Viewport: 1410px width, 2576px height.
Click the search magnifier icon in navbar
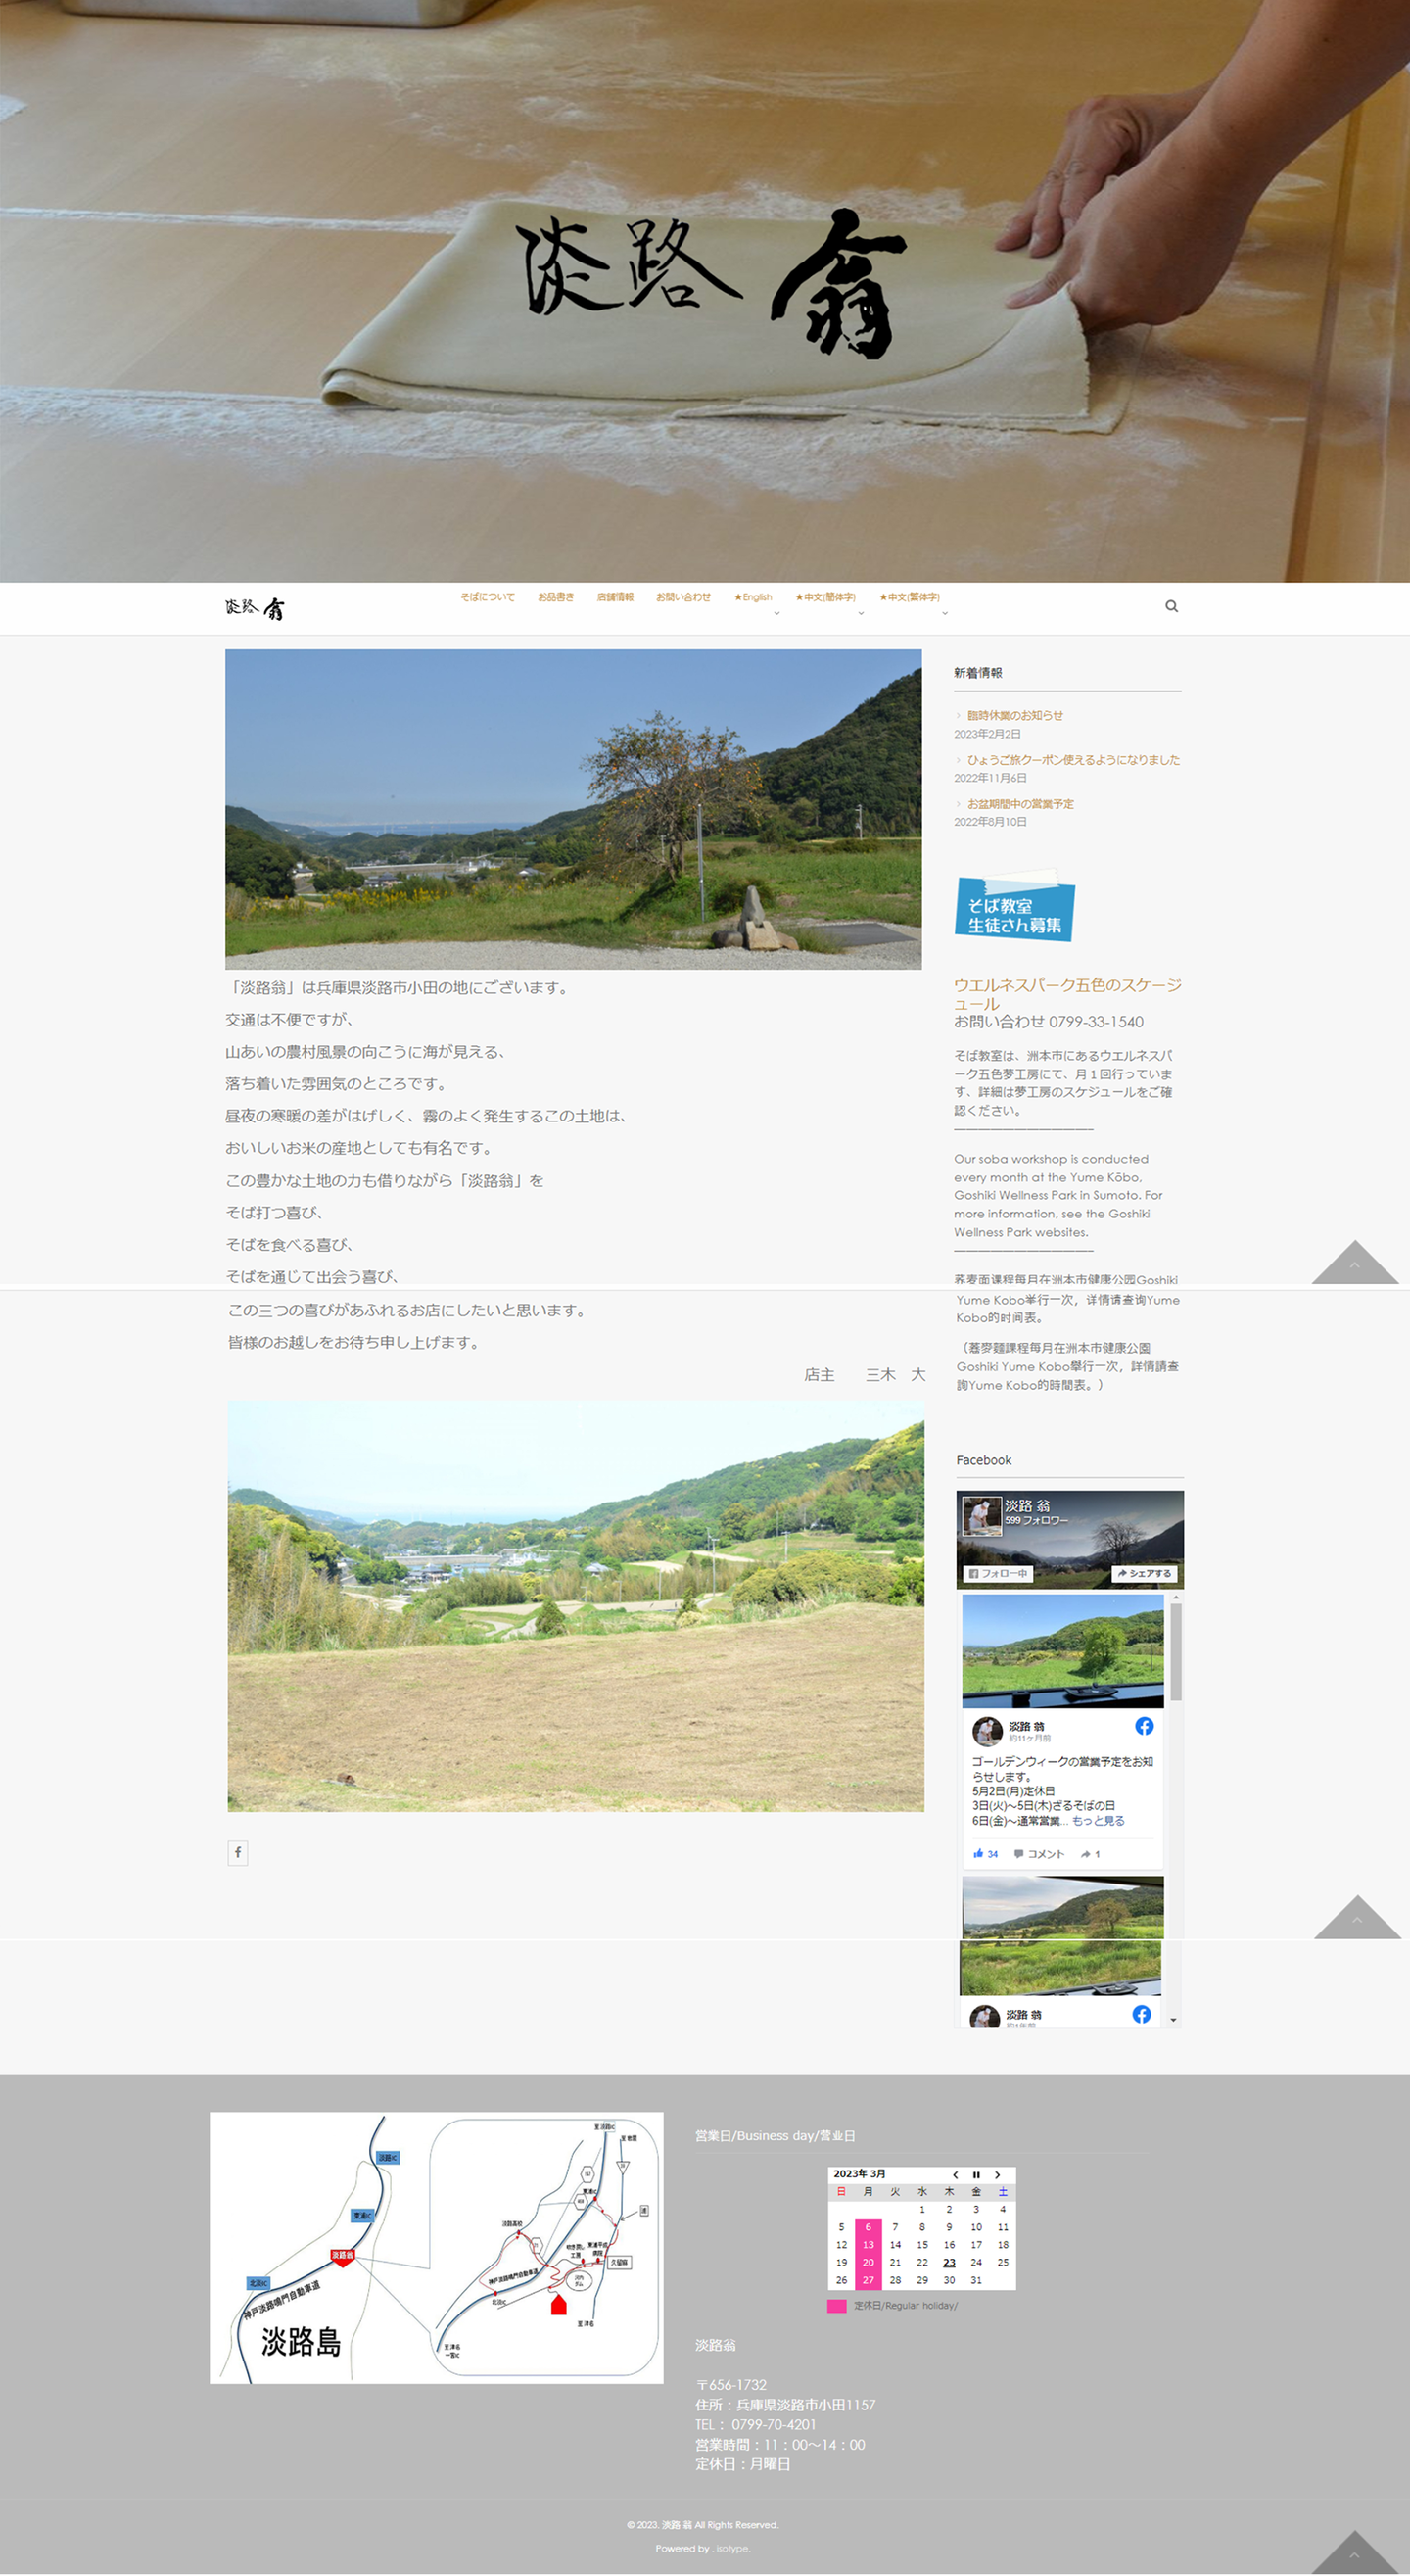pyautogui.click(x=1171, y=606)
